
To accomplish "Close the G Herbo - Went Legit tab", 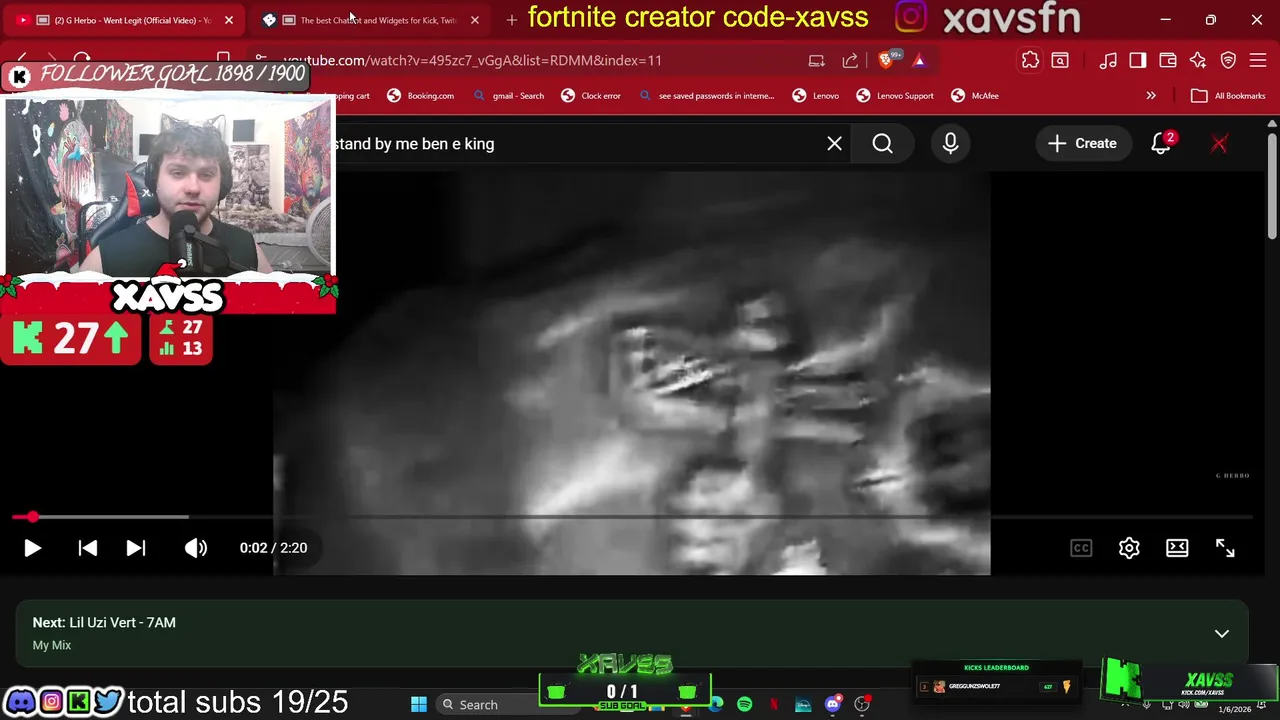I will tap(228, 20).
